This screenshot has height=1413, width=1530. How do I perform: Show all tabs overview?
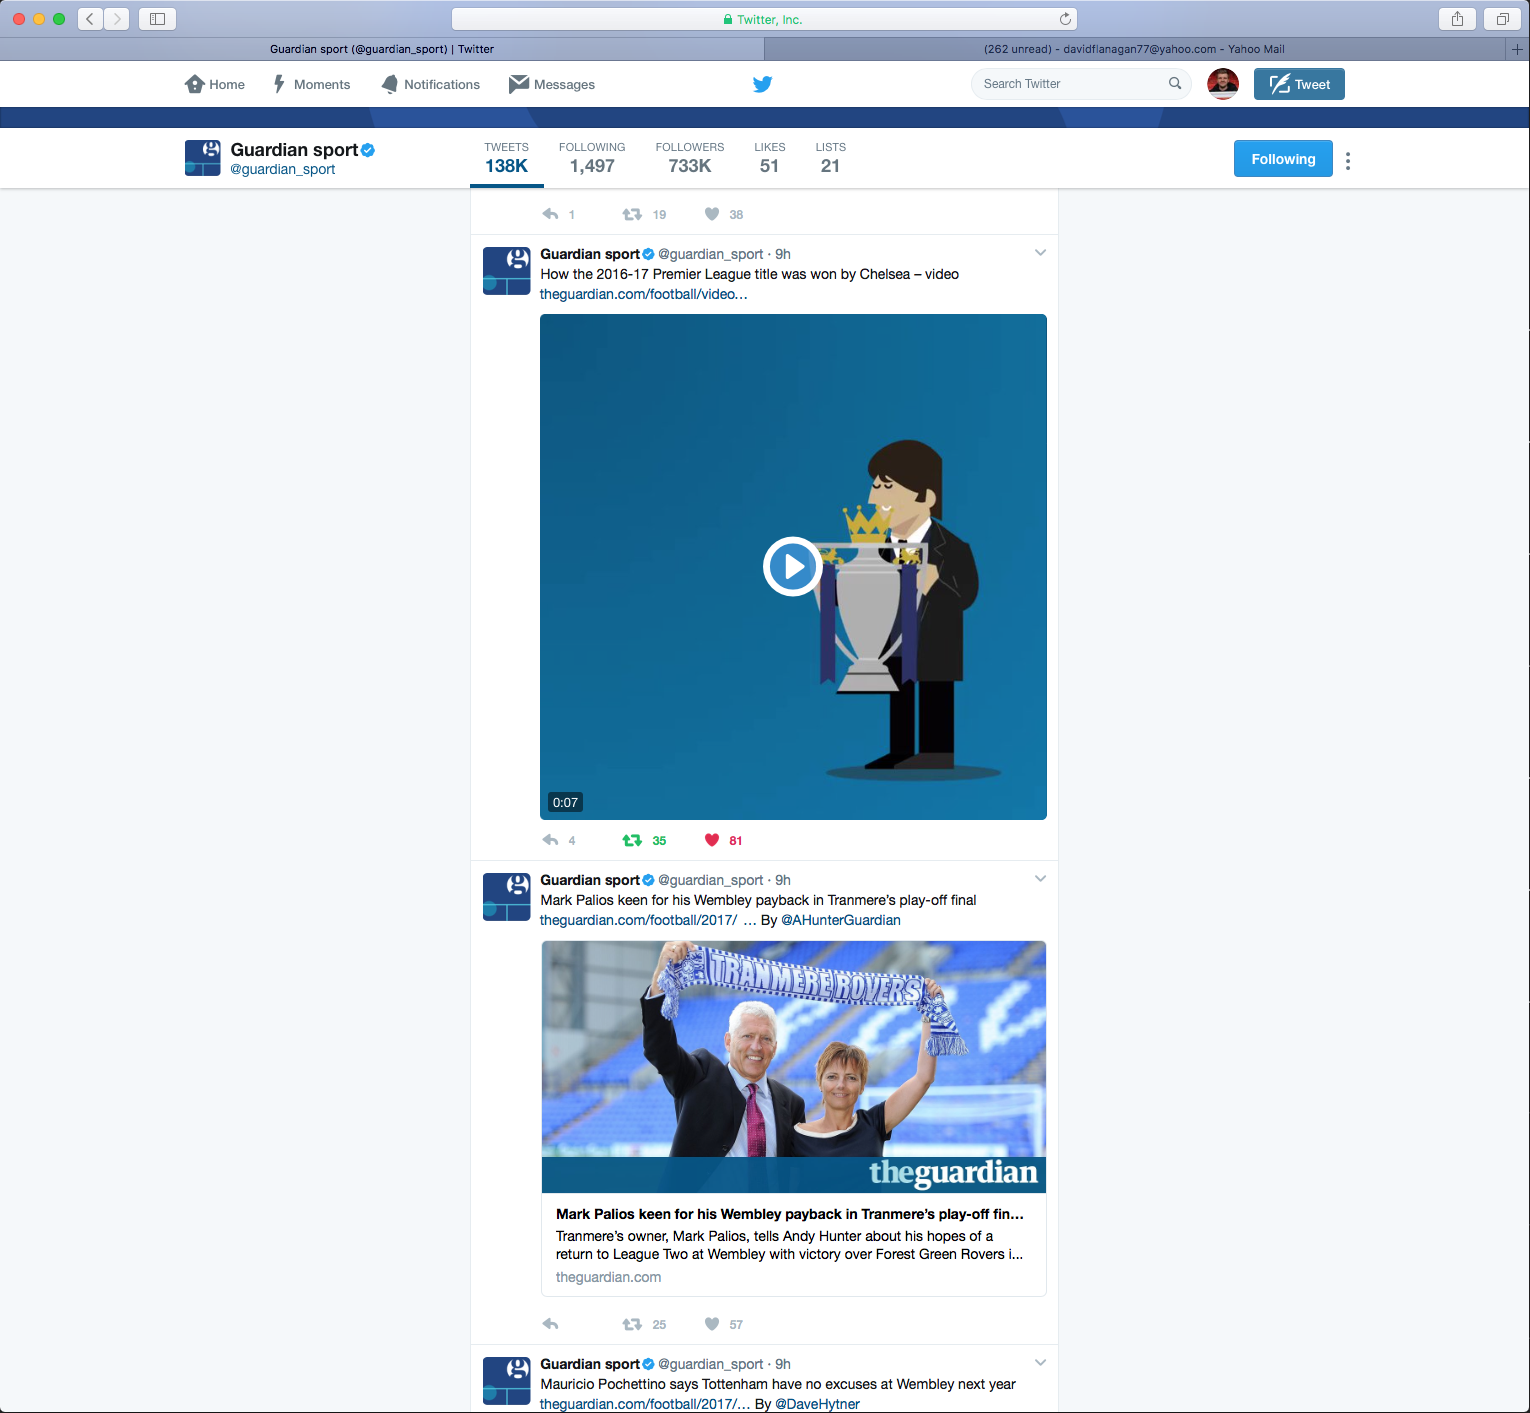(x=1502, y=19)
